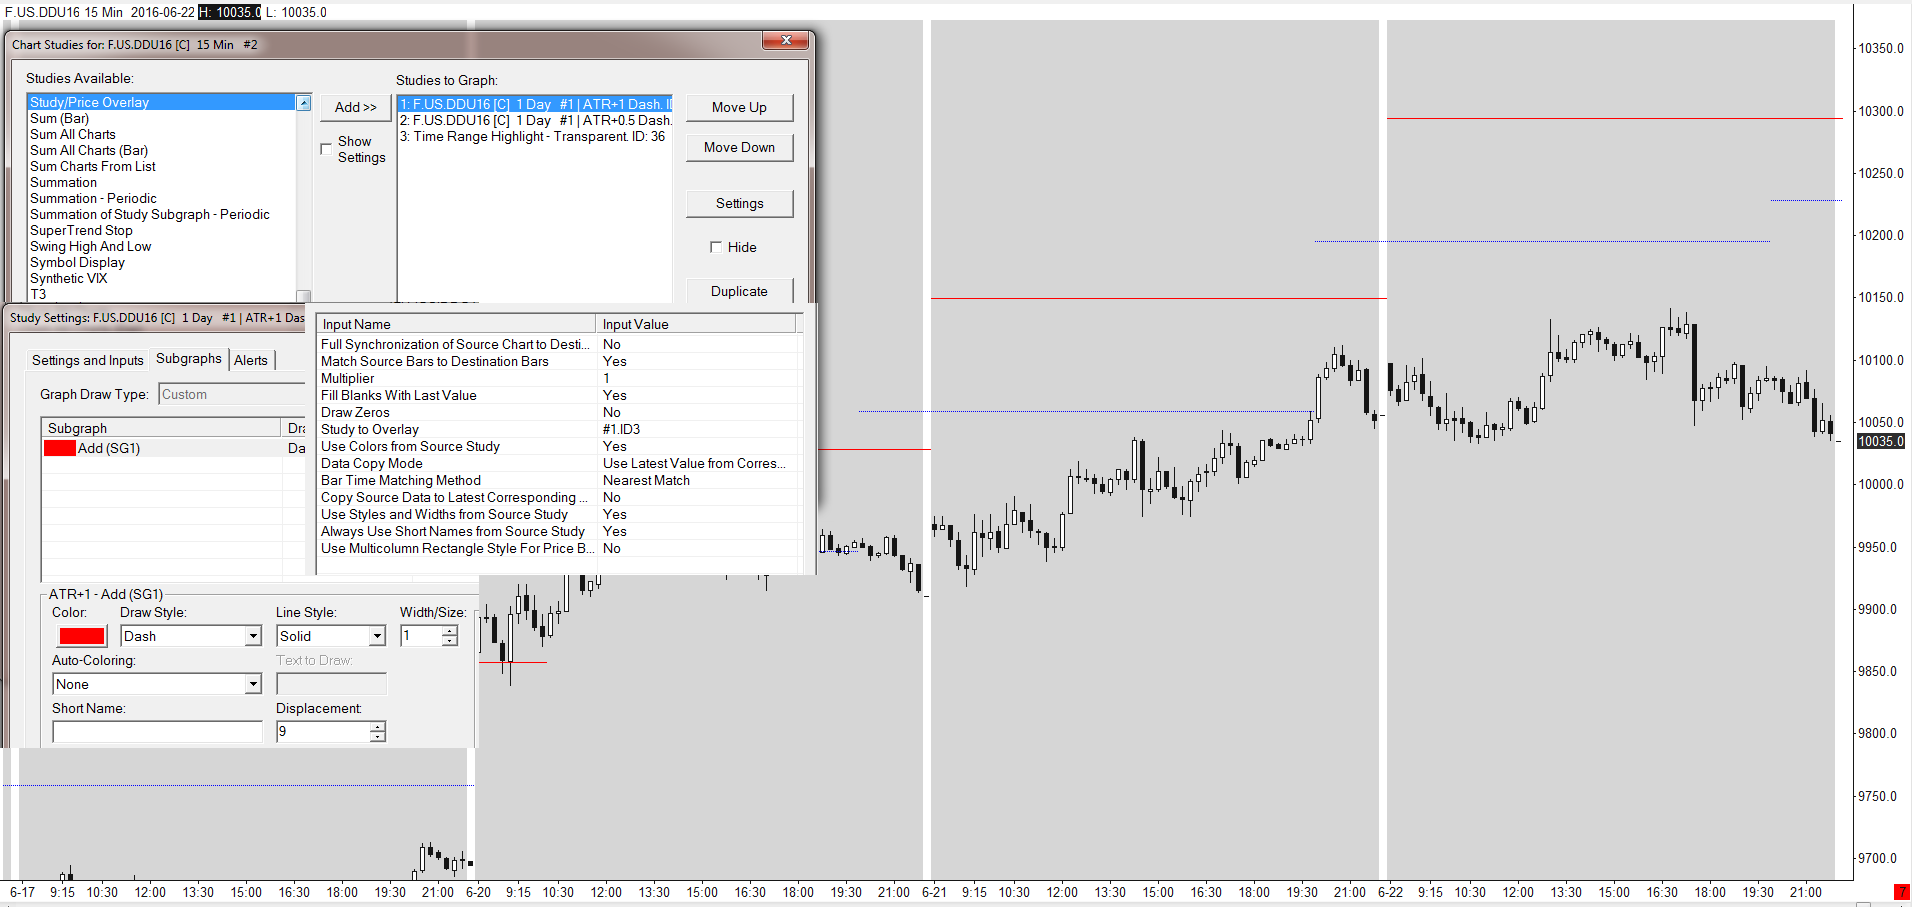
Task: Select the Multiplier input row
Action: click(559, 378)
